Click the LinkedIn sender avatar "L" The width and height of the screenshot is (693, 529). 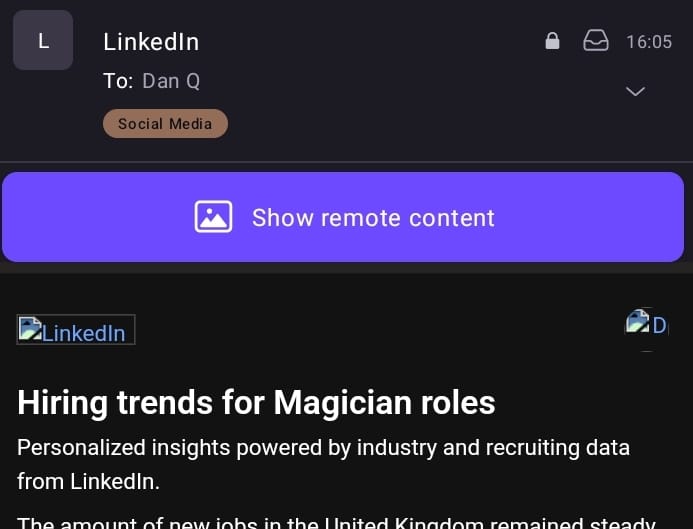point(43,41)
